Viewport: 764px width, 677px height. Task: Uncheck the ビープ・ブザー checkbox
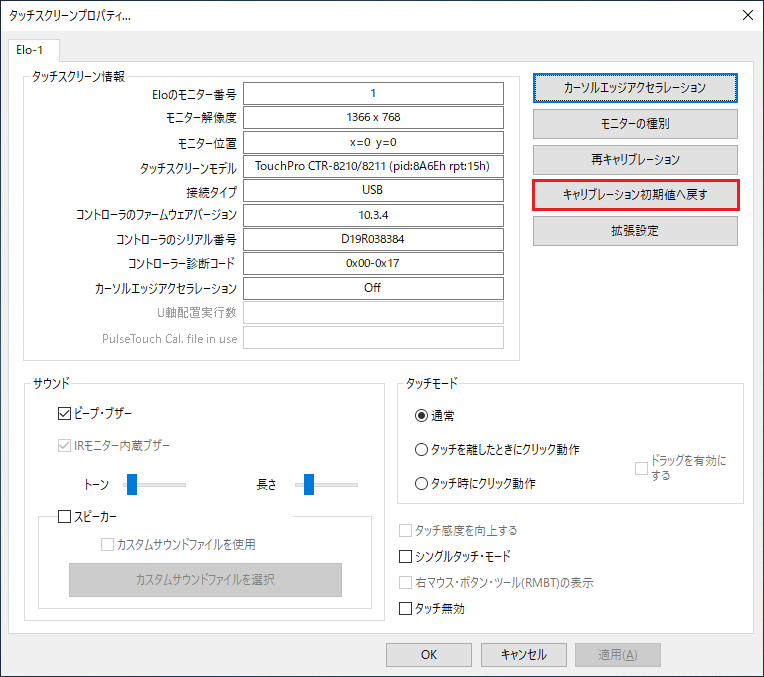[x=65, y=413]
